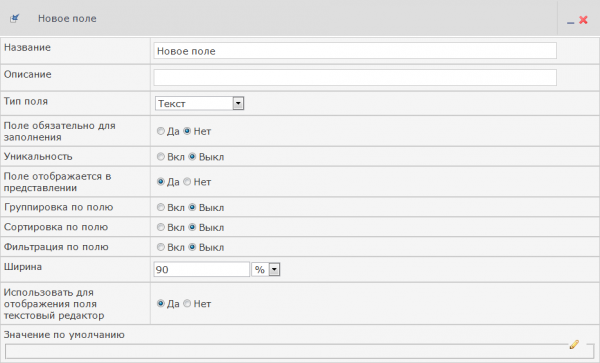This screenshot has width=600, height=363.
Task: Select 'Да' for Поле отображается в представлении
Action: 161,182
